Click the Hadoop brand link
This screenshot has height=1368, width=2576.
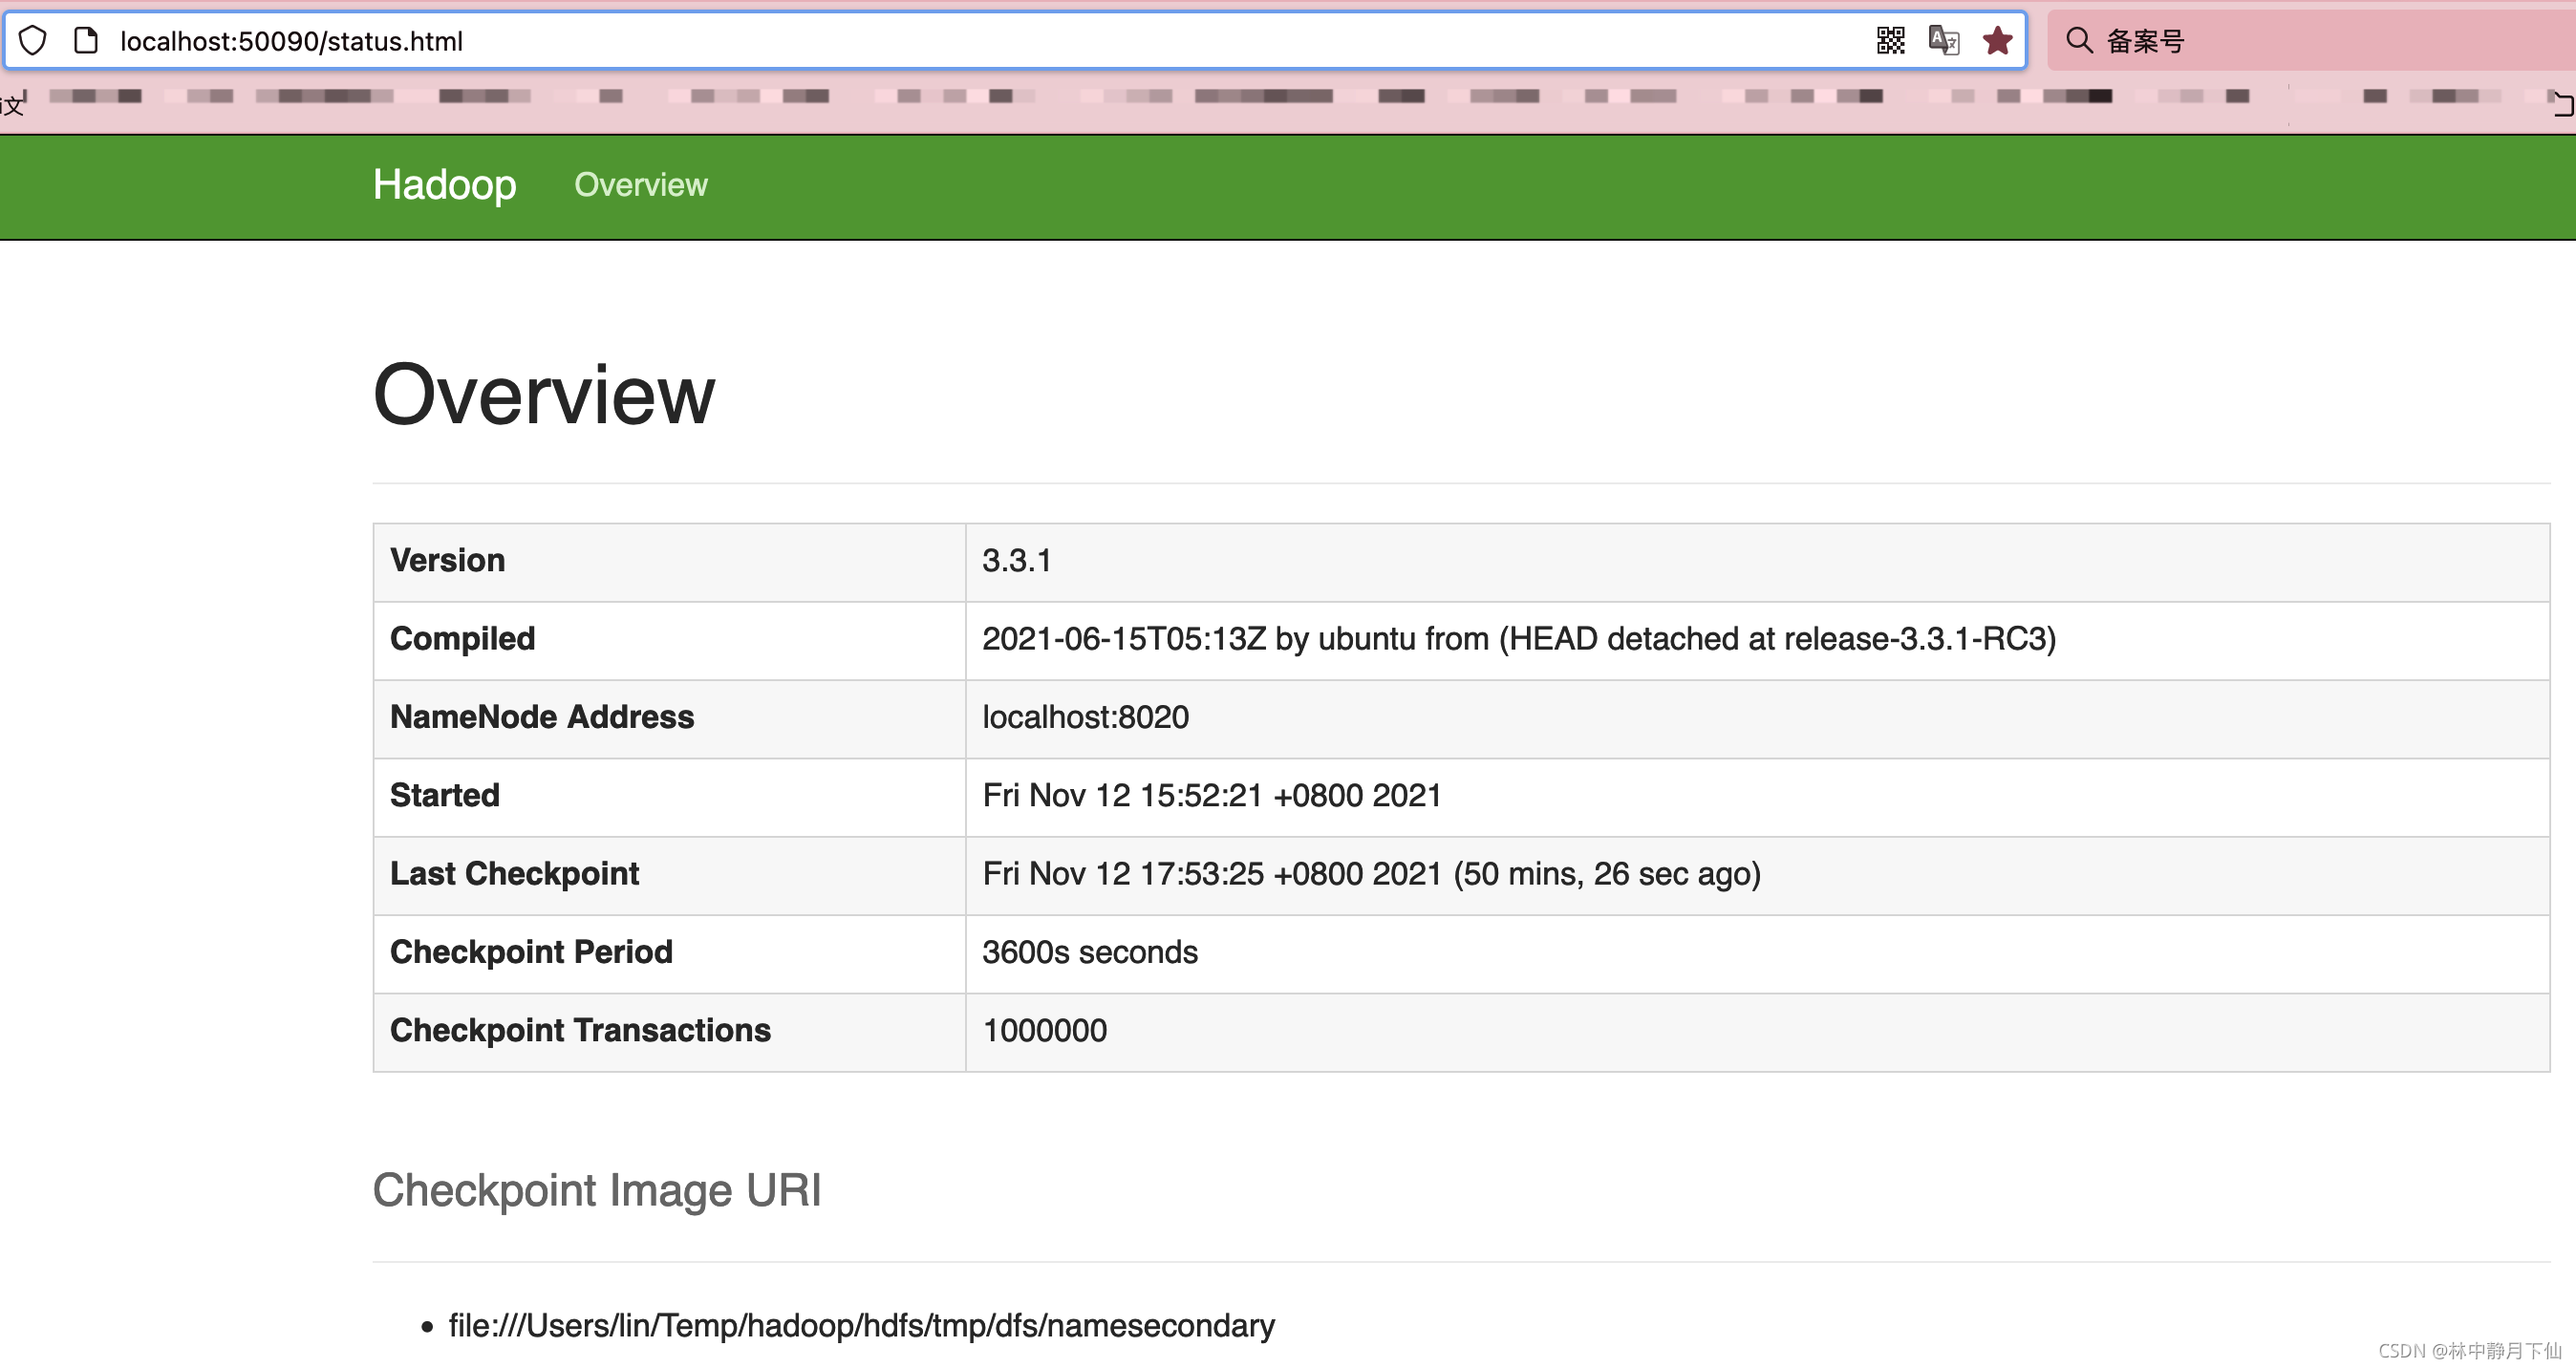pos(444,185)
